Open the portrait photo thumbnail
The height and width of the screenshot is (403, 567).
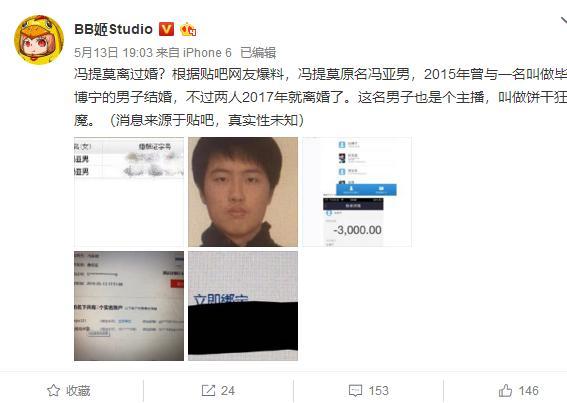pos(243,192)
